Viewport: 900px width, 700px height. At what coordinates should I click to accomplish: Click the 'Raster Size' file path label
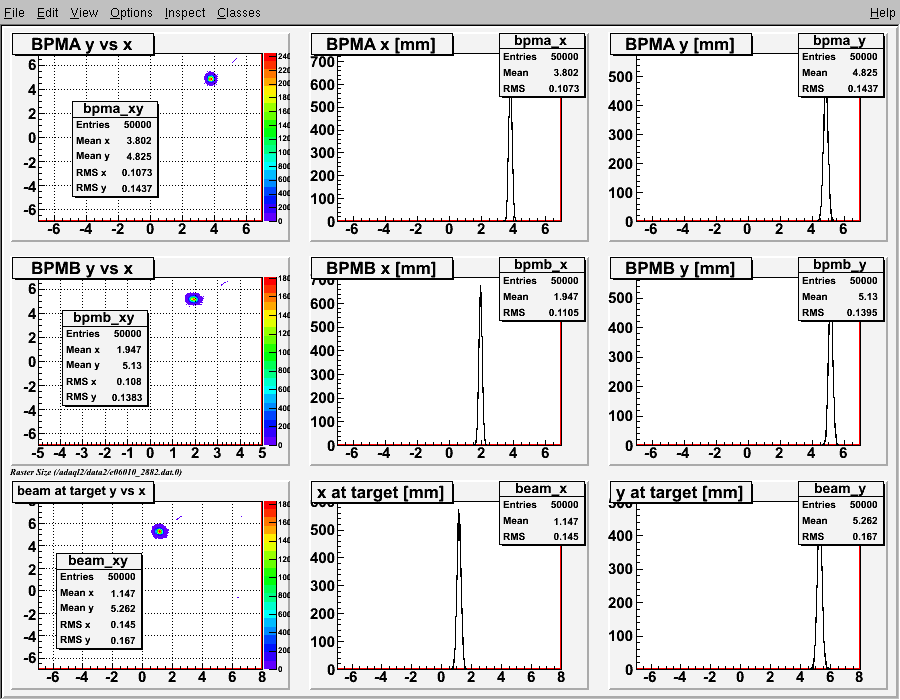click(96, 472)
